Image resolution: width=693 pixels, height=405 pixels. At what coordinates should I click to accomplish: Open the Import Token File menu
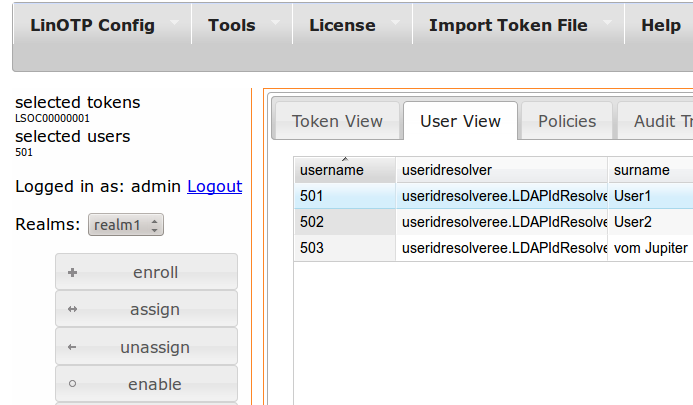508,26
